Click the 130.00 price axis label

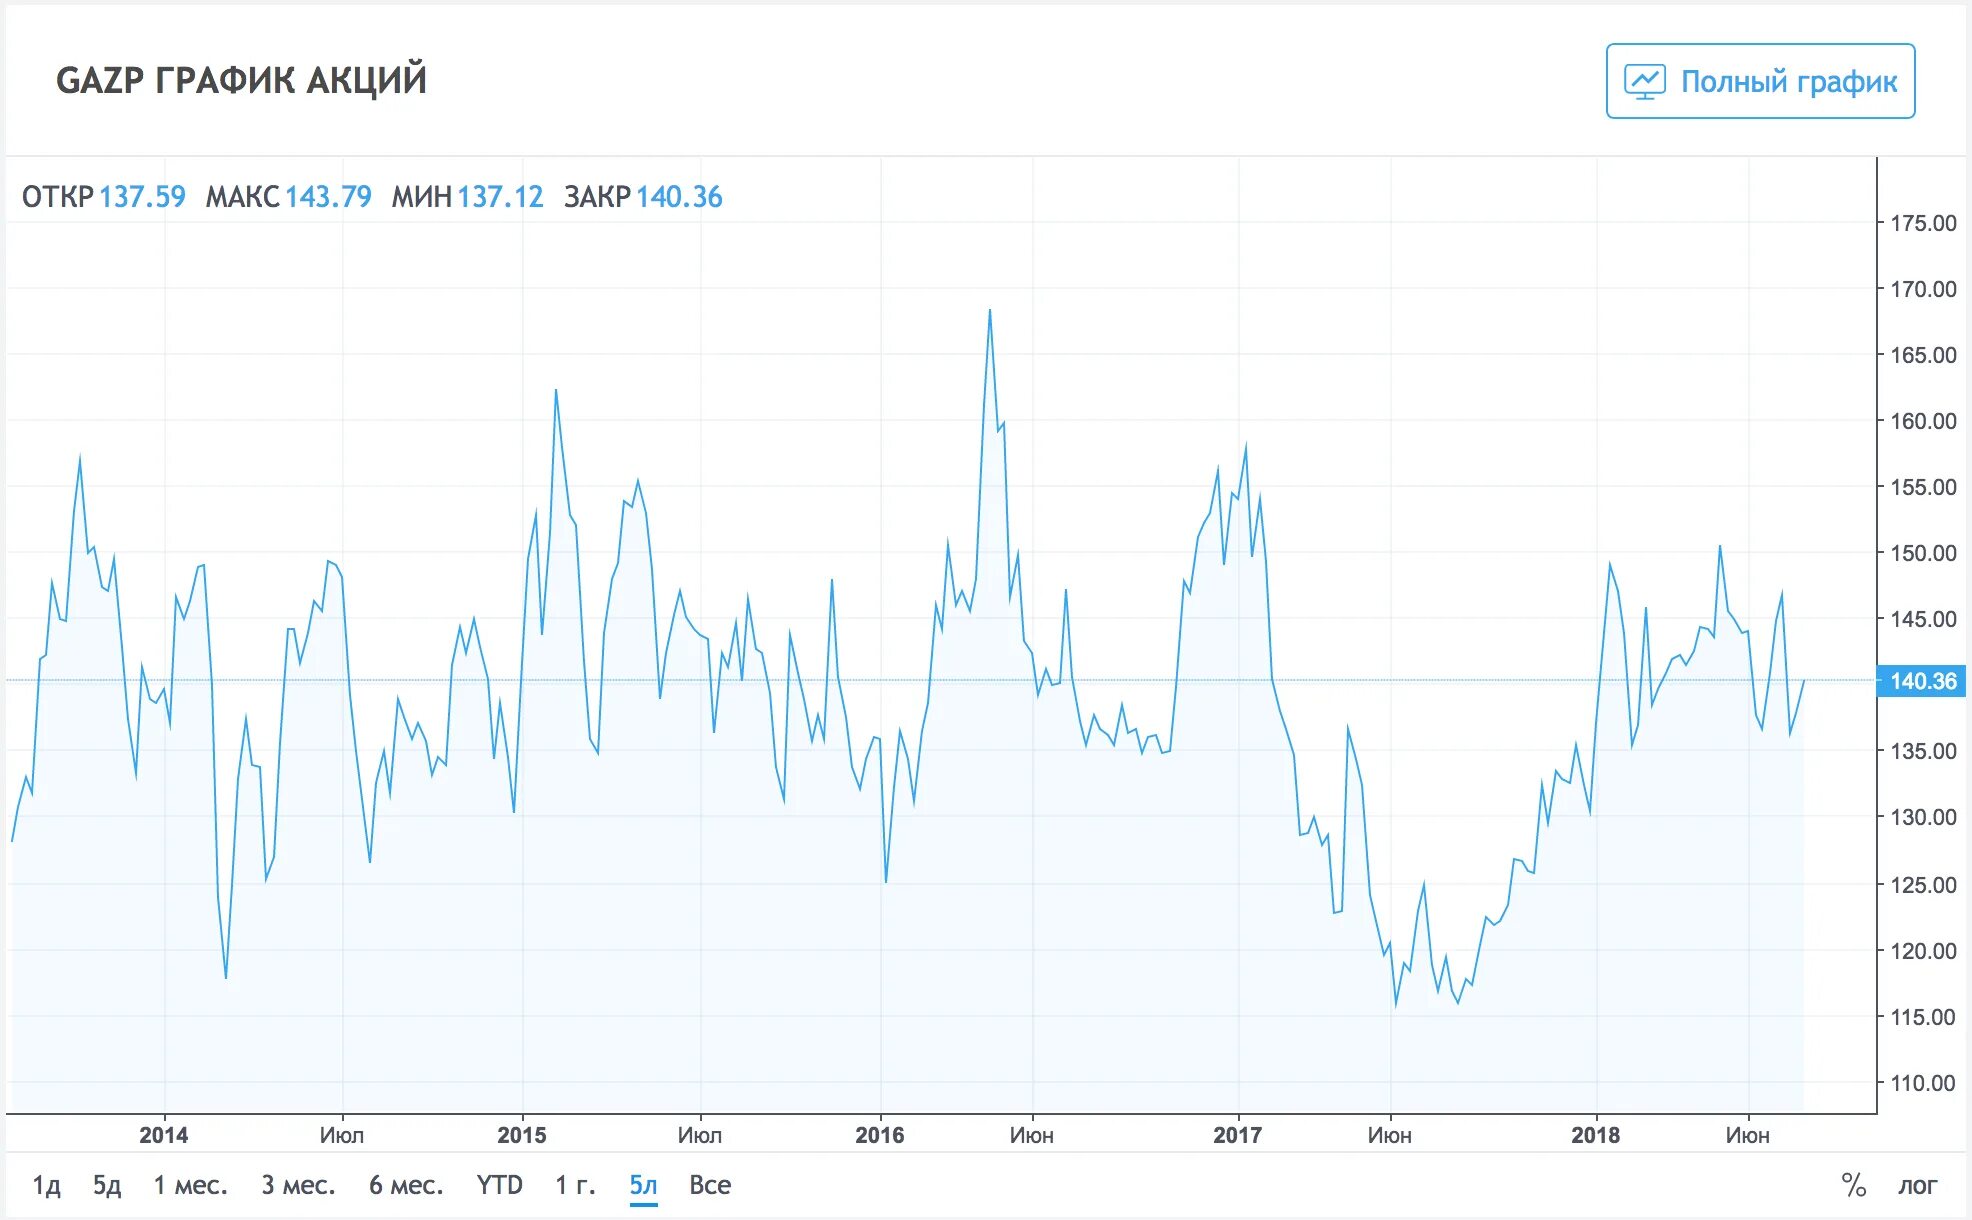pyautogui.click(x=1923, y=817)
